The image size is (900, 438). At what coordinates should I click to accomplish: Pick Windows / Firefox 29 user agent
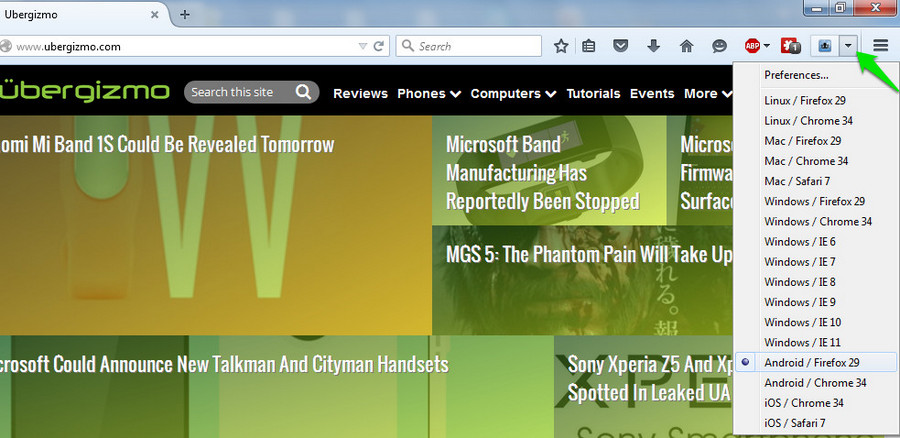[x=816, y=201]
